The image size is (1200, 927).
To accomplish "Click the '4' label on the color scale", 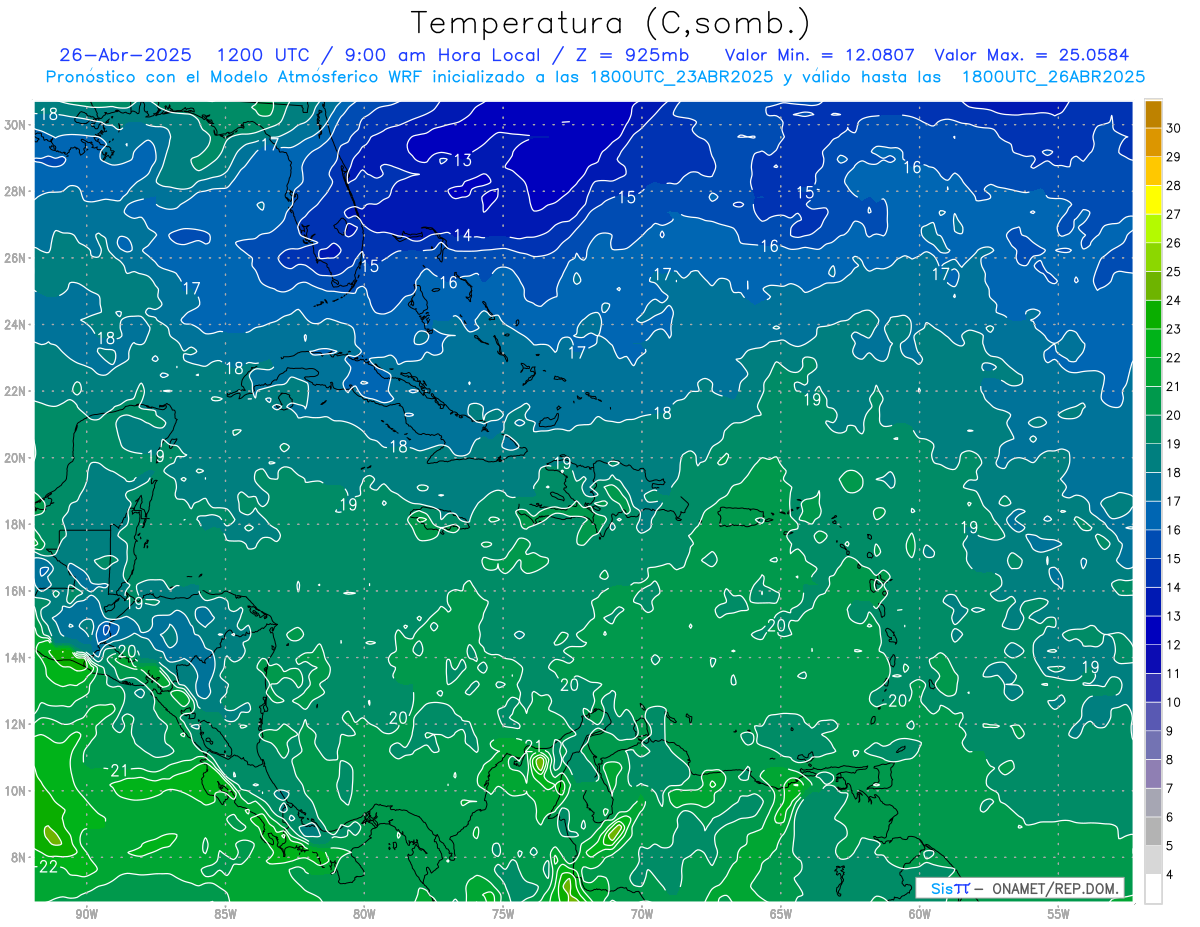I will click(1169, 876).
